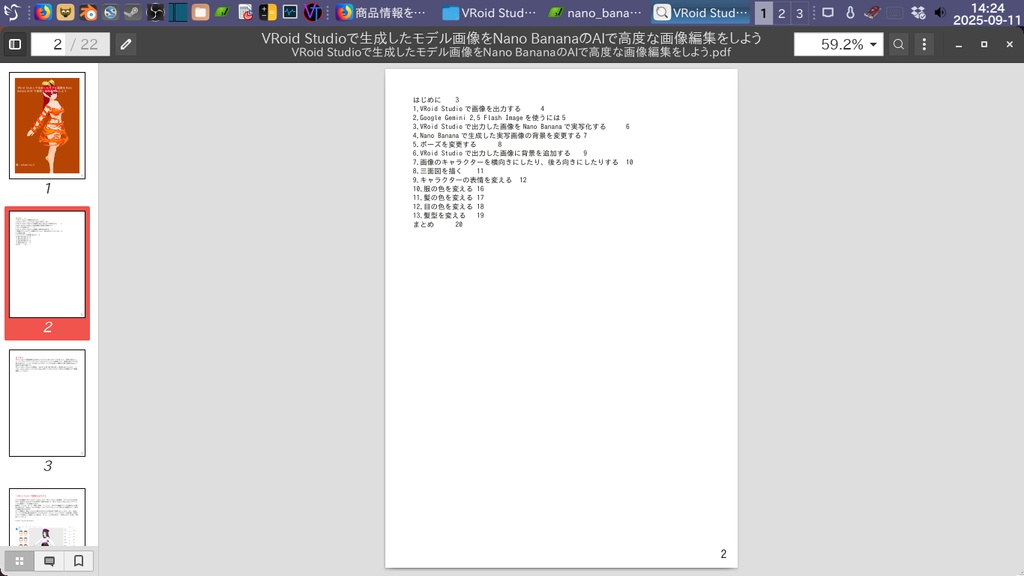Viewport: 1024px width, 576px height.
Task: Open the vertical three-dot options menu
Action: [923, 44]
